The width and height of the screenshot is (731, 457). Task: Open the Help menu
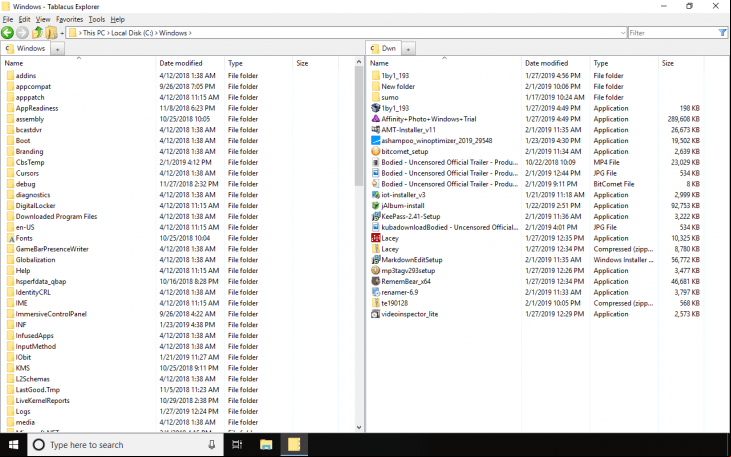tap(117, 20)
